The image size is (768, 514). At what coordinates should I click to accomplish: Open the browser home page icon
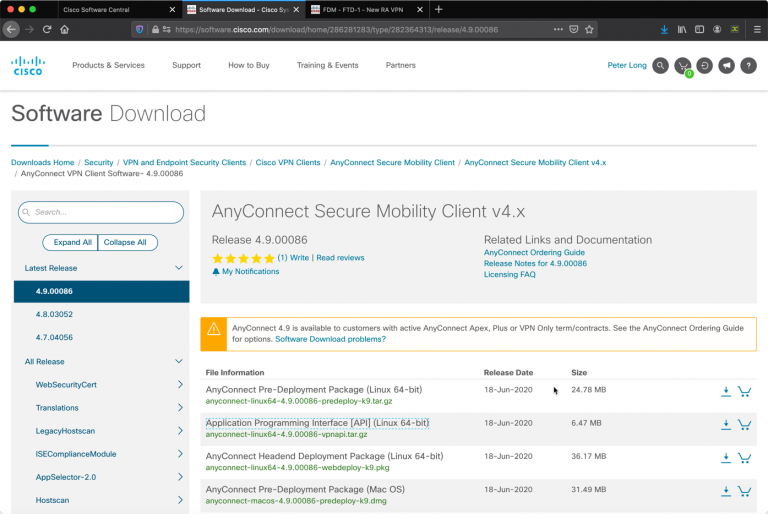click(65, 29)
